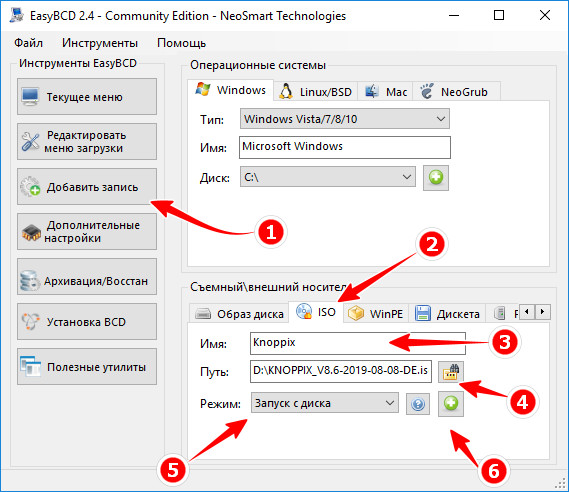The width and height of the screenshot is (569, 492).
Task: Click blue help icon next to Режим
Action: click(x=418, y=403)
